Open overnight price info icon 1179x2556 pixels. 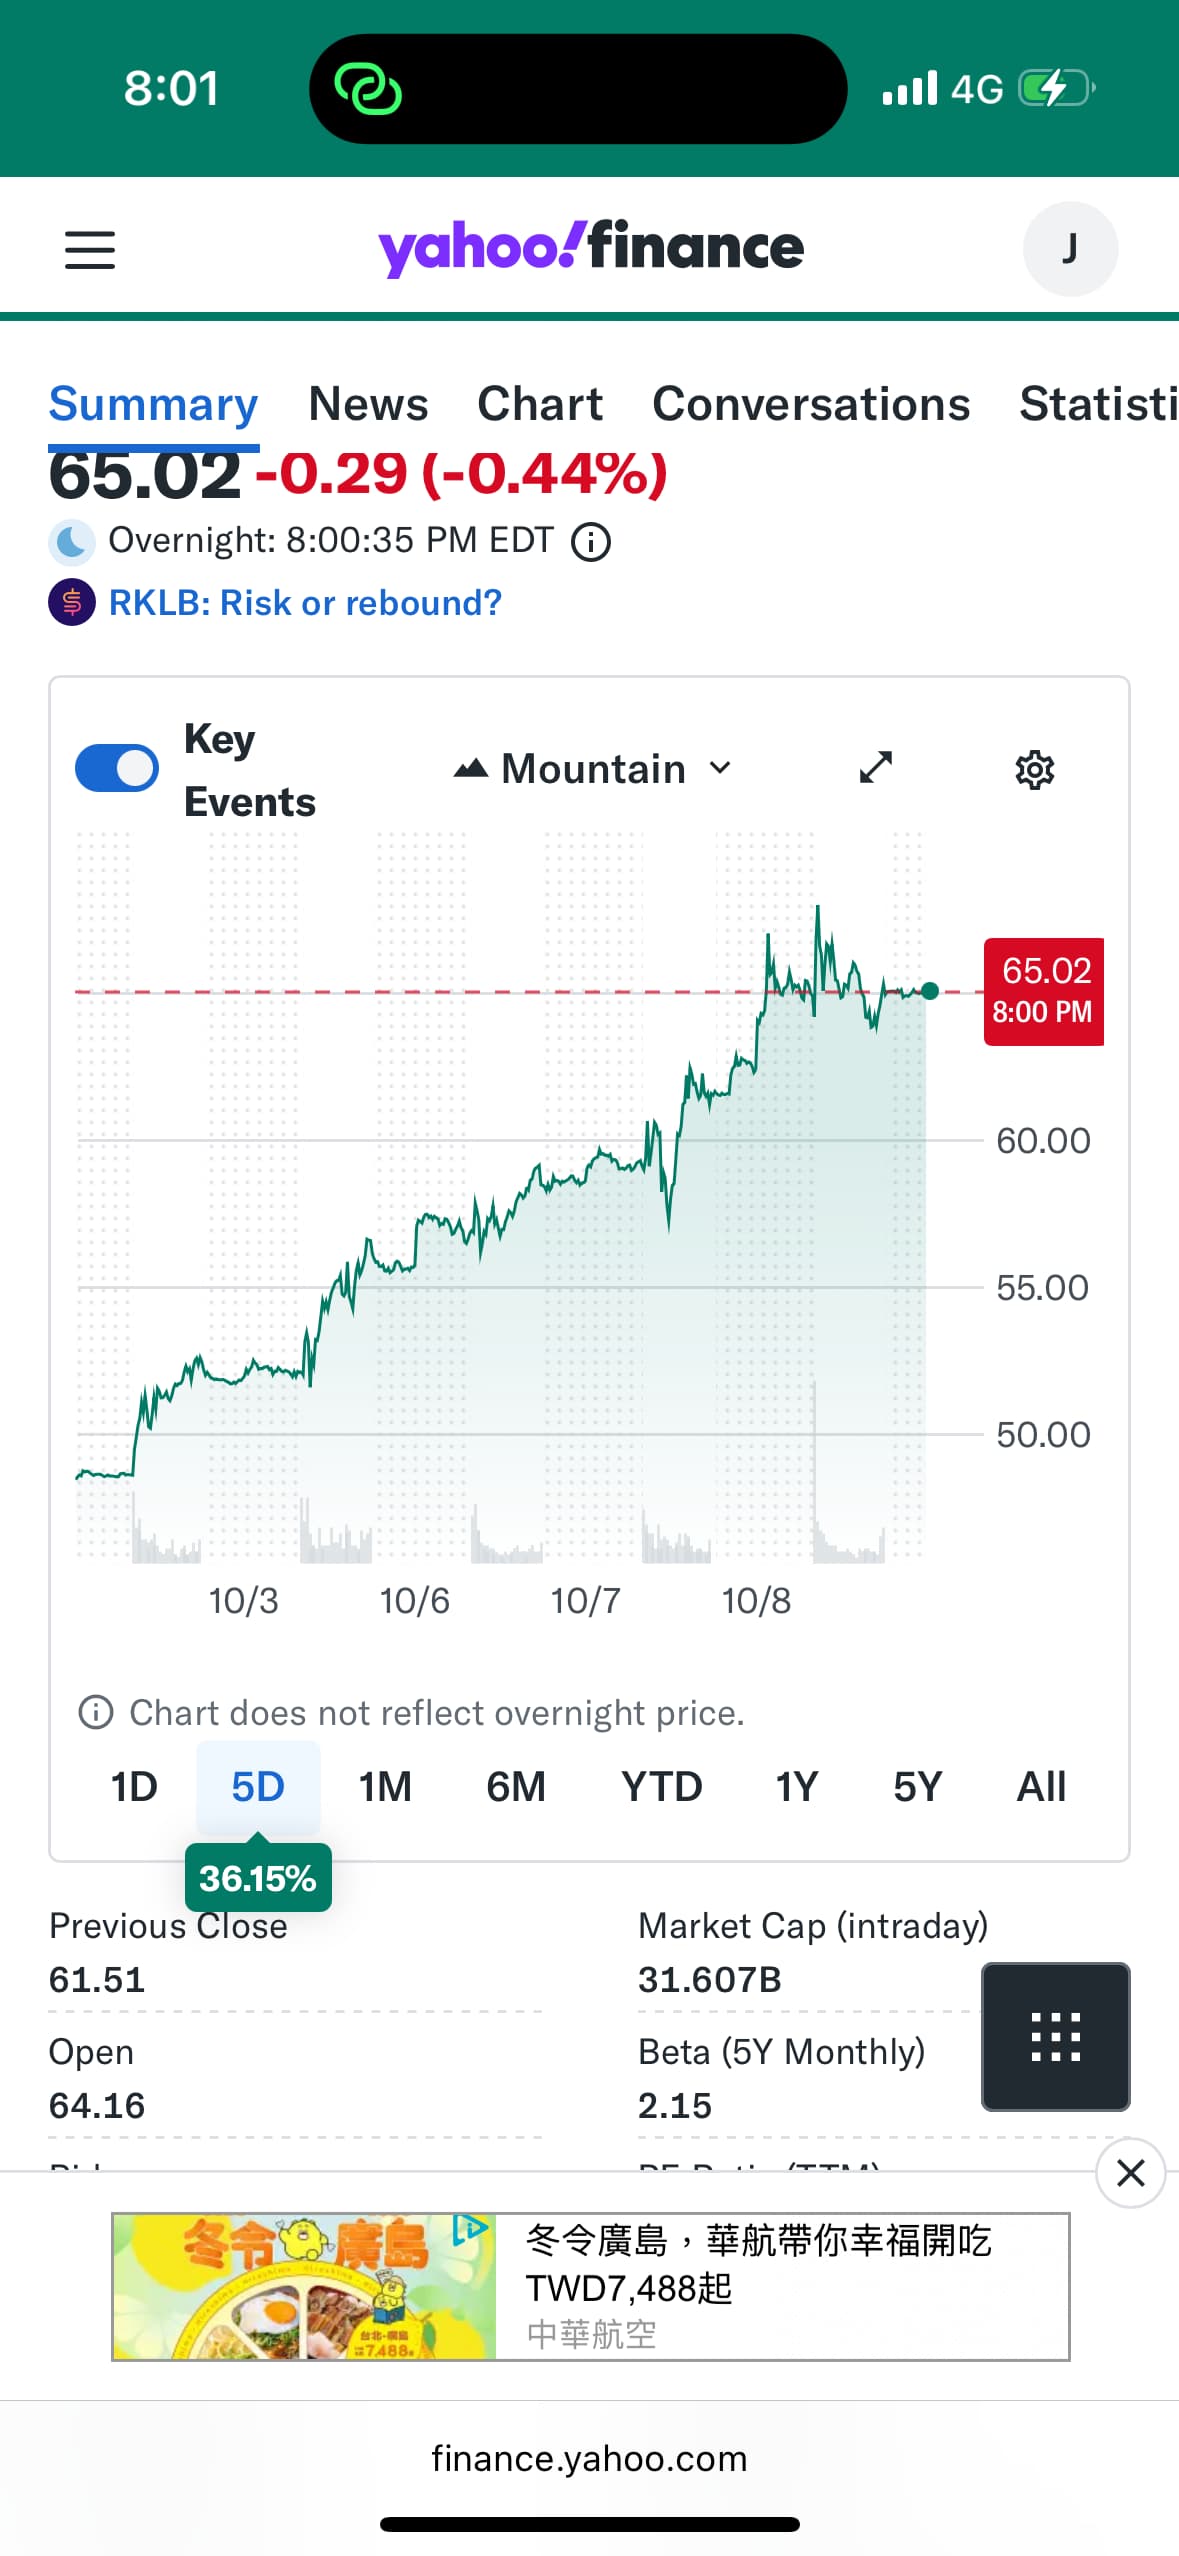point(590,542)
